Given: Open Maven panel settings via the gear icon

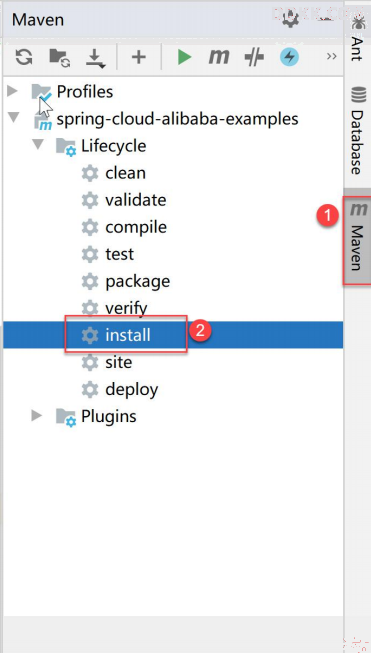Looking at the screenshot, I should (290, 19).
